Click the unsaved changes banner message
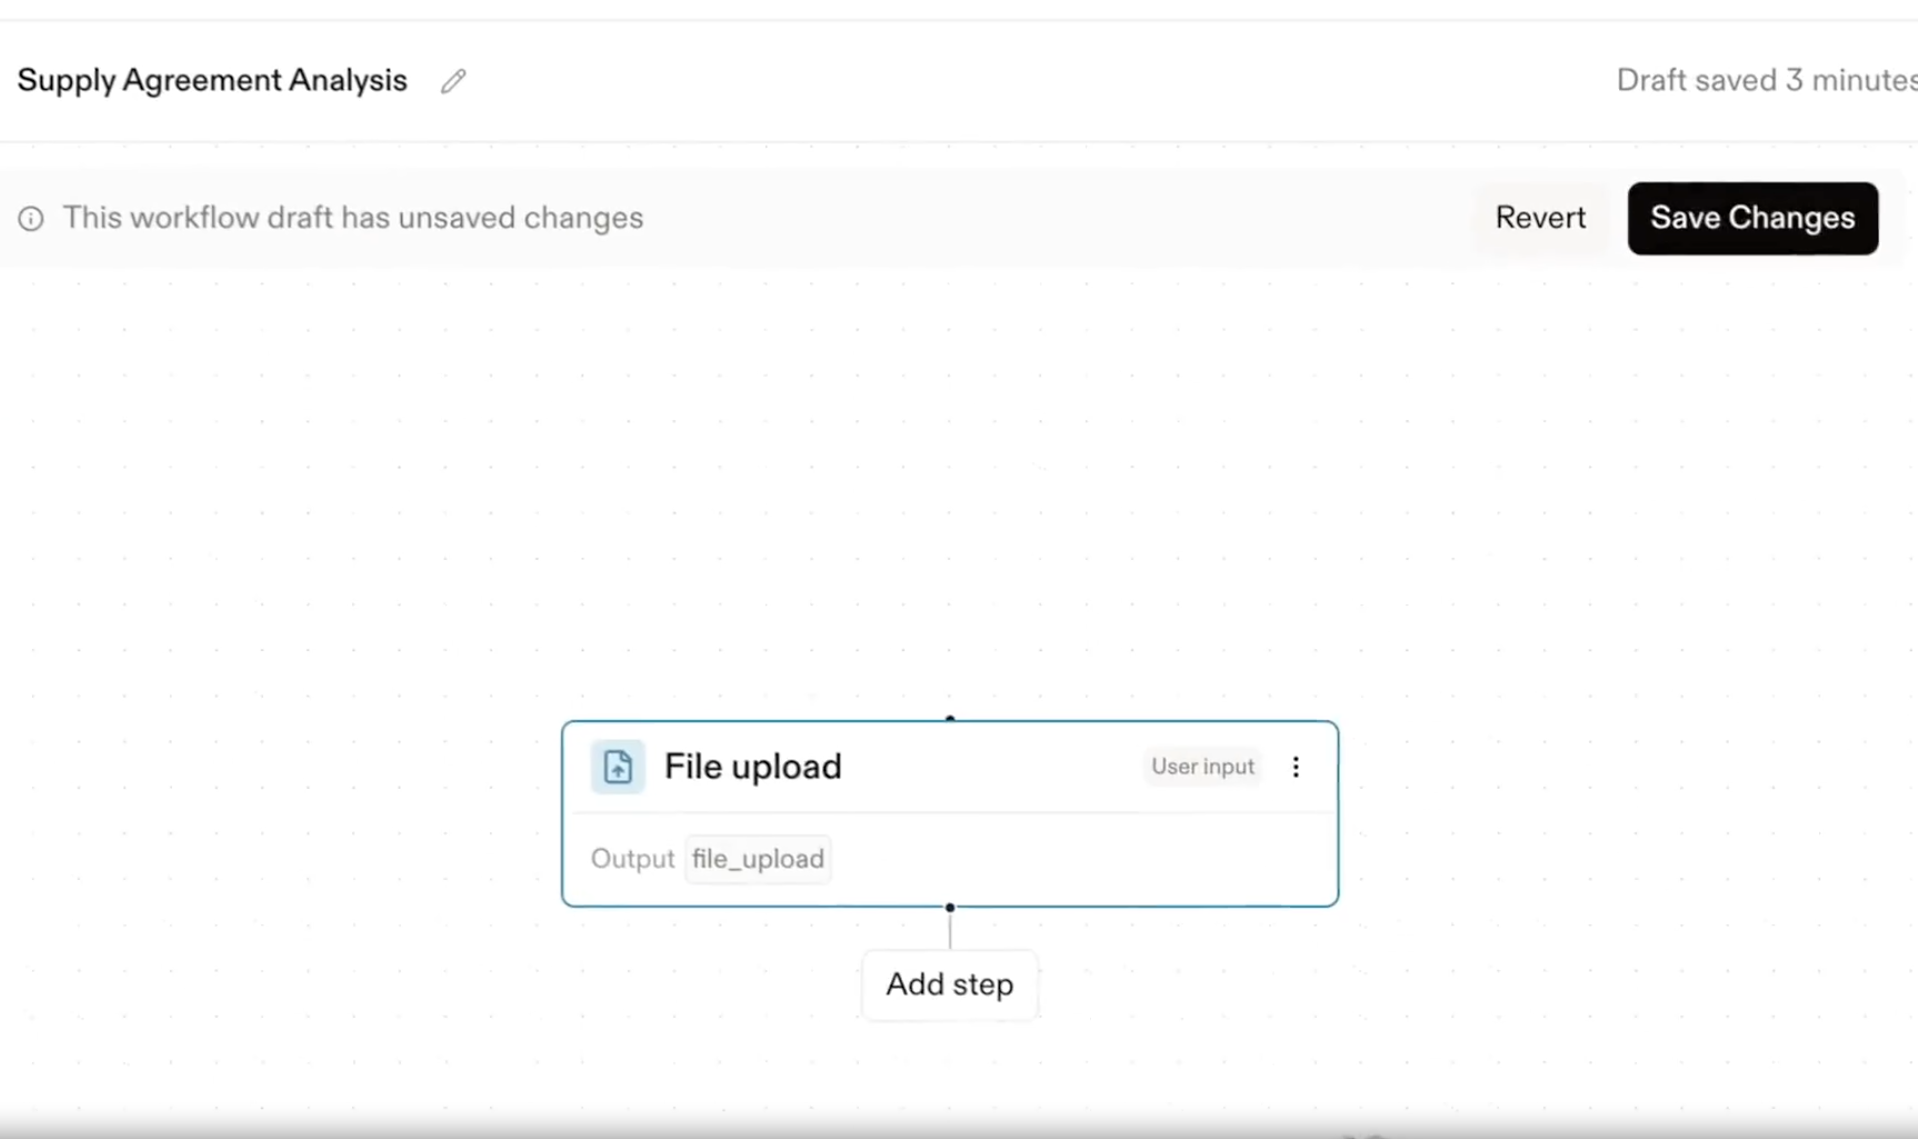Screen dimensions: 1918x1139 click(x=353, y=218)
